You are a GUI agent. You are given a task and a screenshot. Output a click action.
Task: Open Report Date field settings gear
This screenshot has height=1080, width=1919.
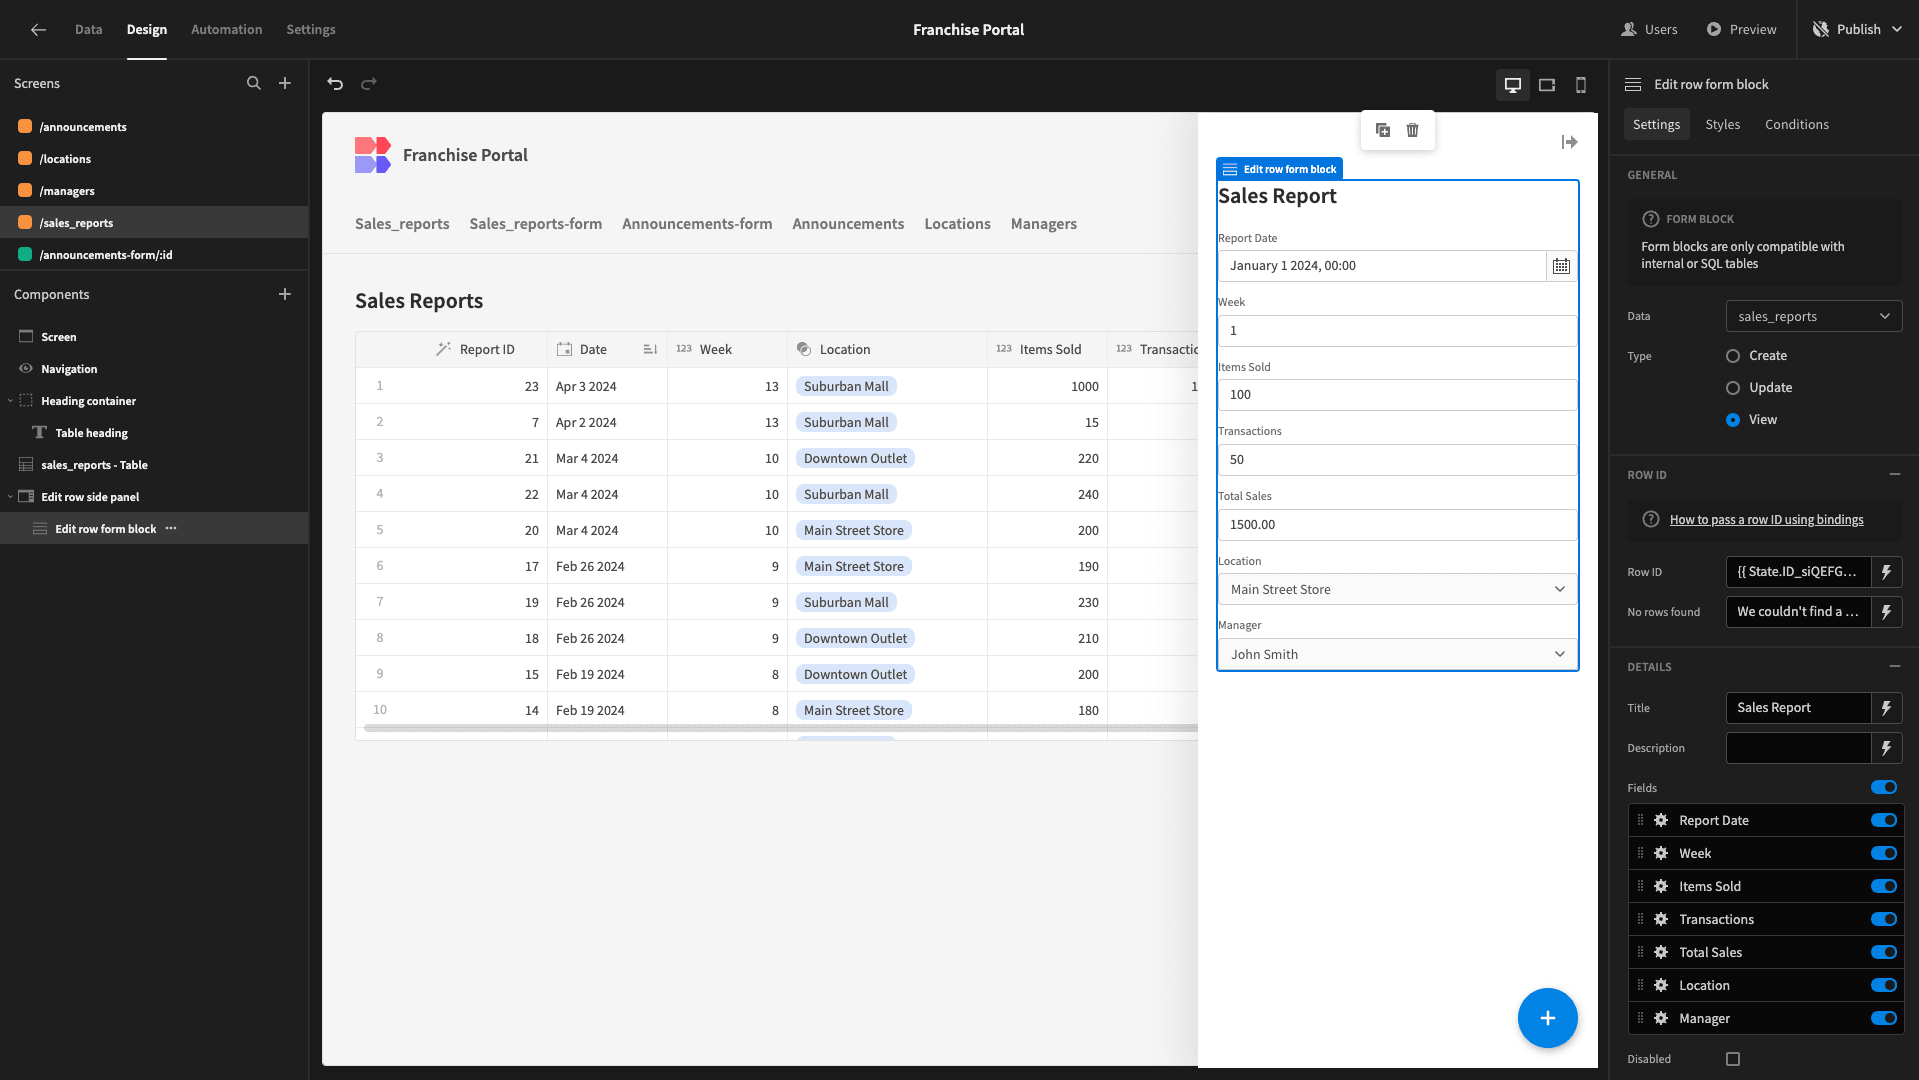tap(1661, 820)
